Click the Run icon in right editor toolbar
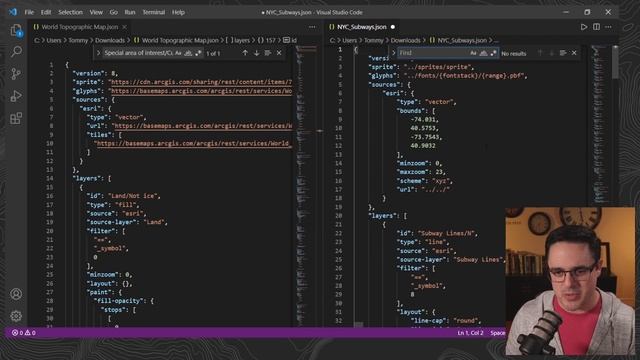Image resolution: width=640 pixels, height=360 pixels. click(x=584, y=27)
